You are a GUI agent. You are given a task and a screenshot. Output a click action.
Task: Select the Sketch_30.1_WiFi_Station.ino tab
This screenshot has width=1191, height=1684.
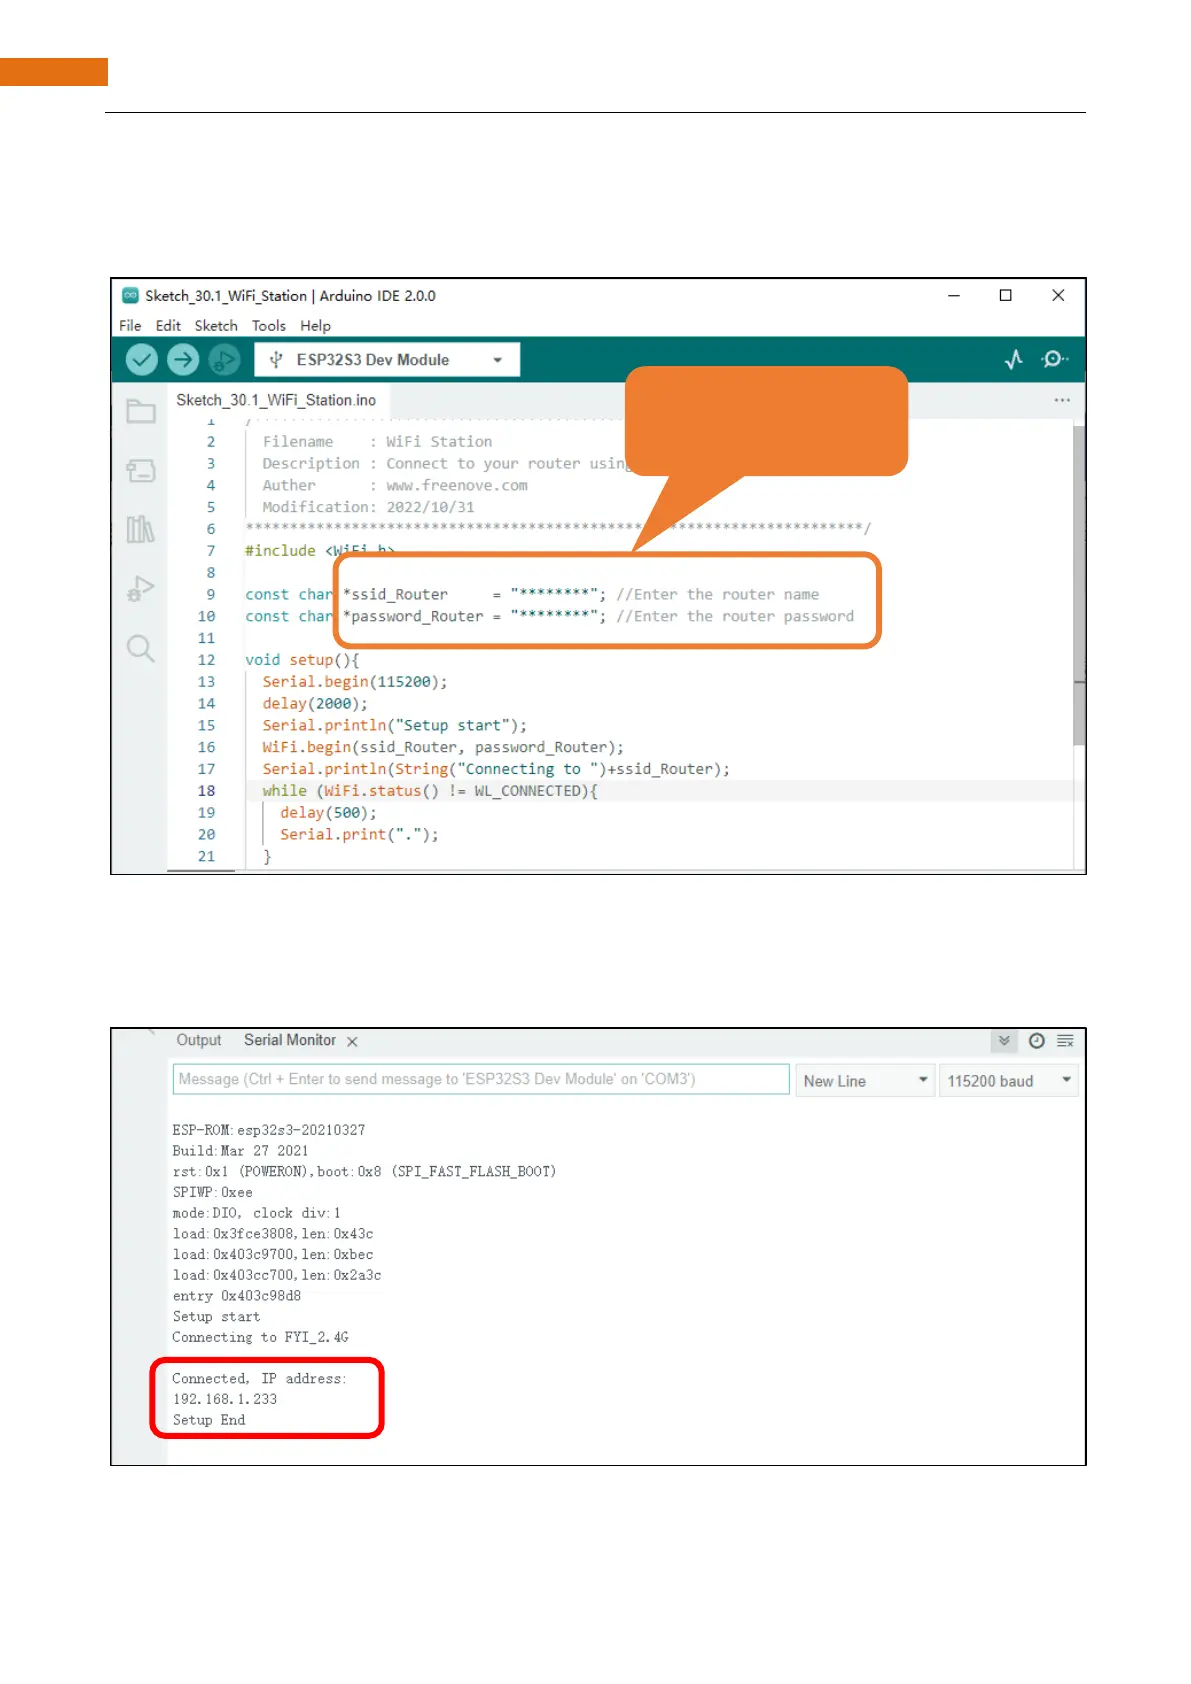(276, 400)
